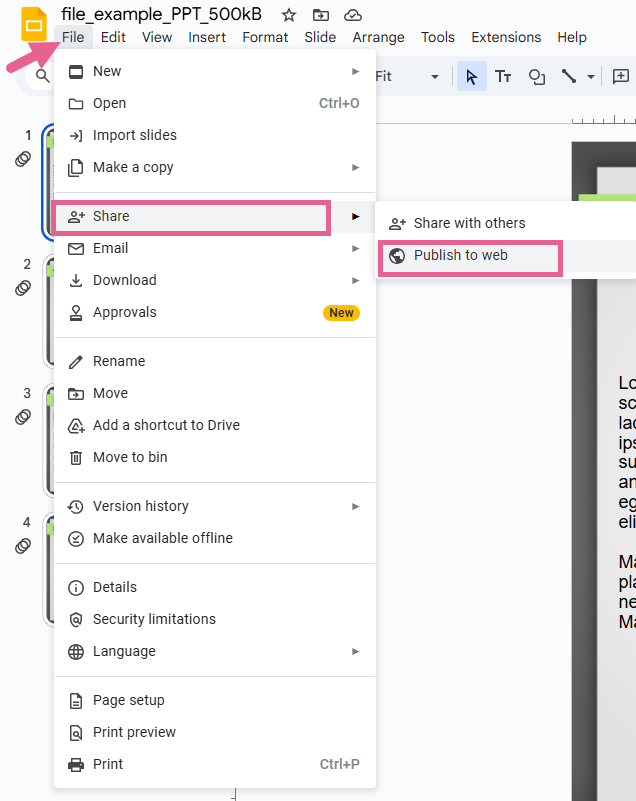
Task: Toggle Make available offline
Action: 162,538
